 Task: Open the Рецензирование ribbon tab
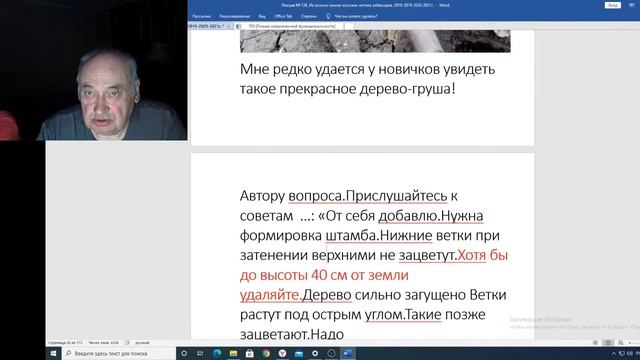(x=234, y=16)
